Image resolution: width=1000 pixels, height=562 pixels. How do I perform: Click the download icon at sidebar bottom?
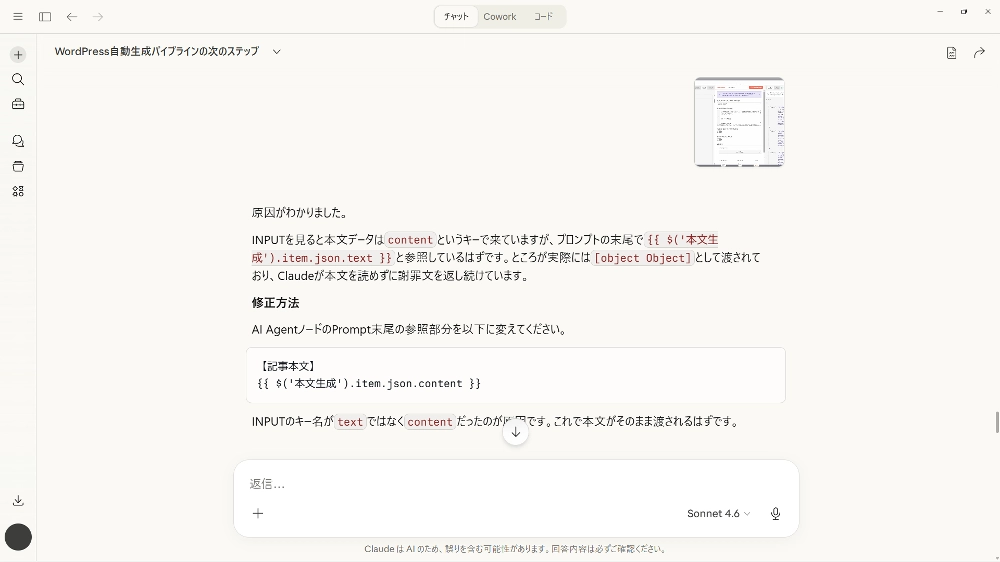click(18, 500)
